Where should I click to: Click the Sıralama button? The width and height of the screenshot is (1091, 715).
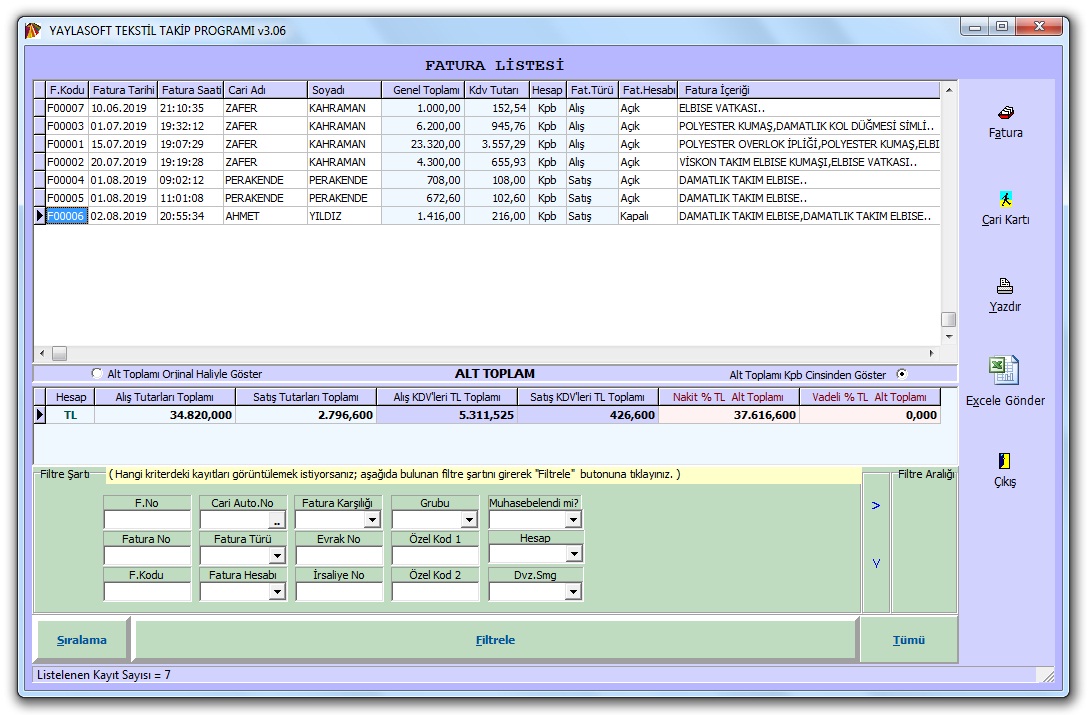pos(81,640)
